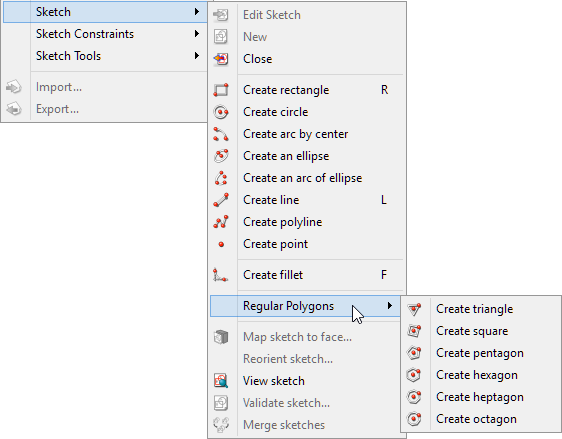Click the Create fillet icon

point(220,275)
